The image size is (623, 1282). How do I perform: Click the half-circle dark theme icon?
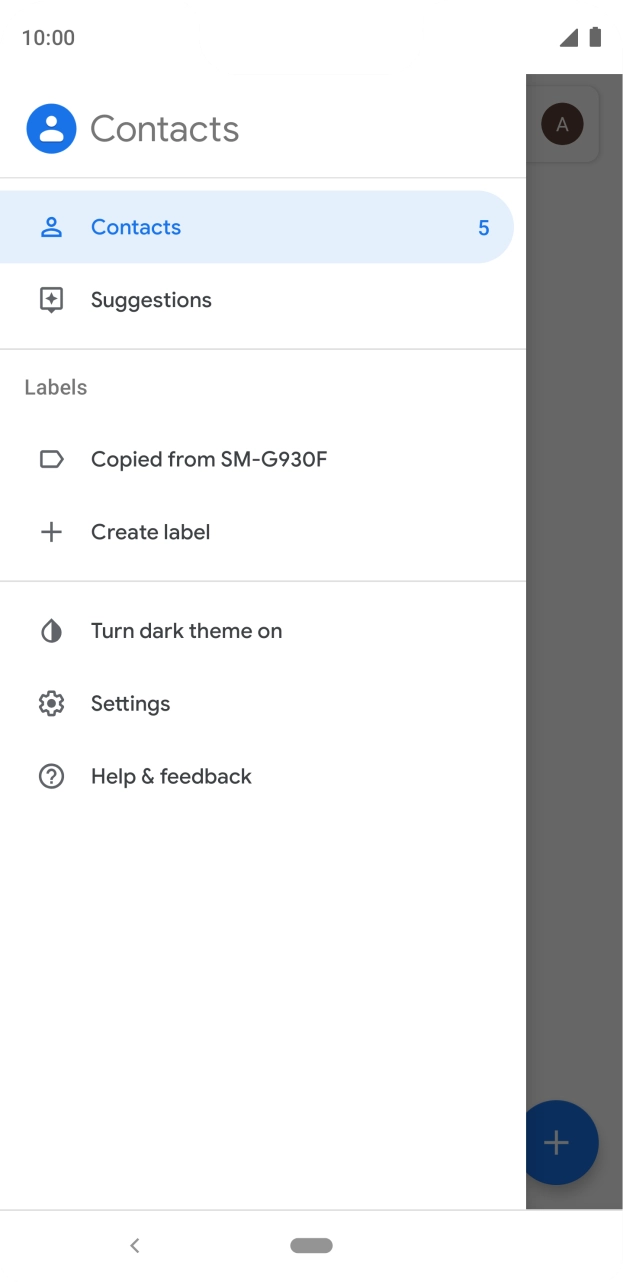click(x=51, y=631)
